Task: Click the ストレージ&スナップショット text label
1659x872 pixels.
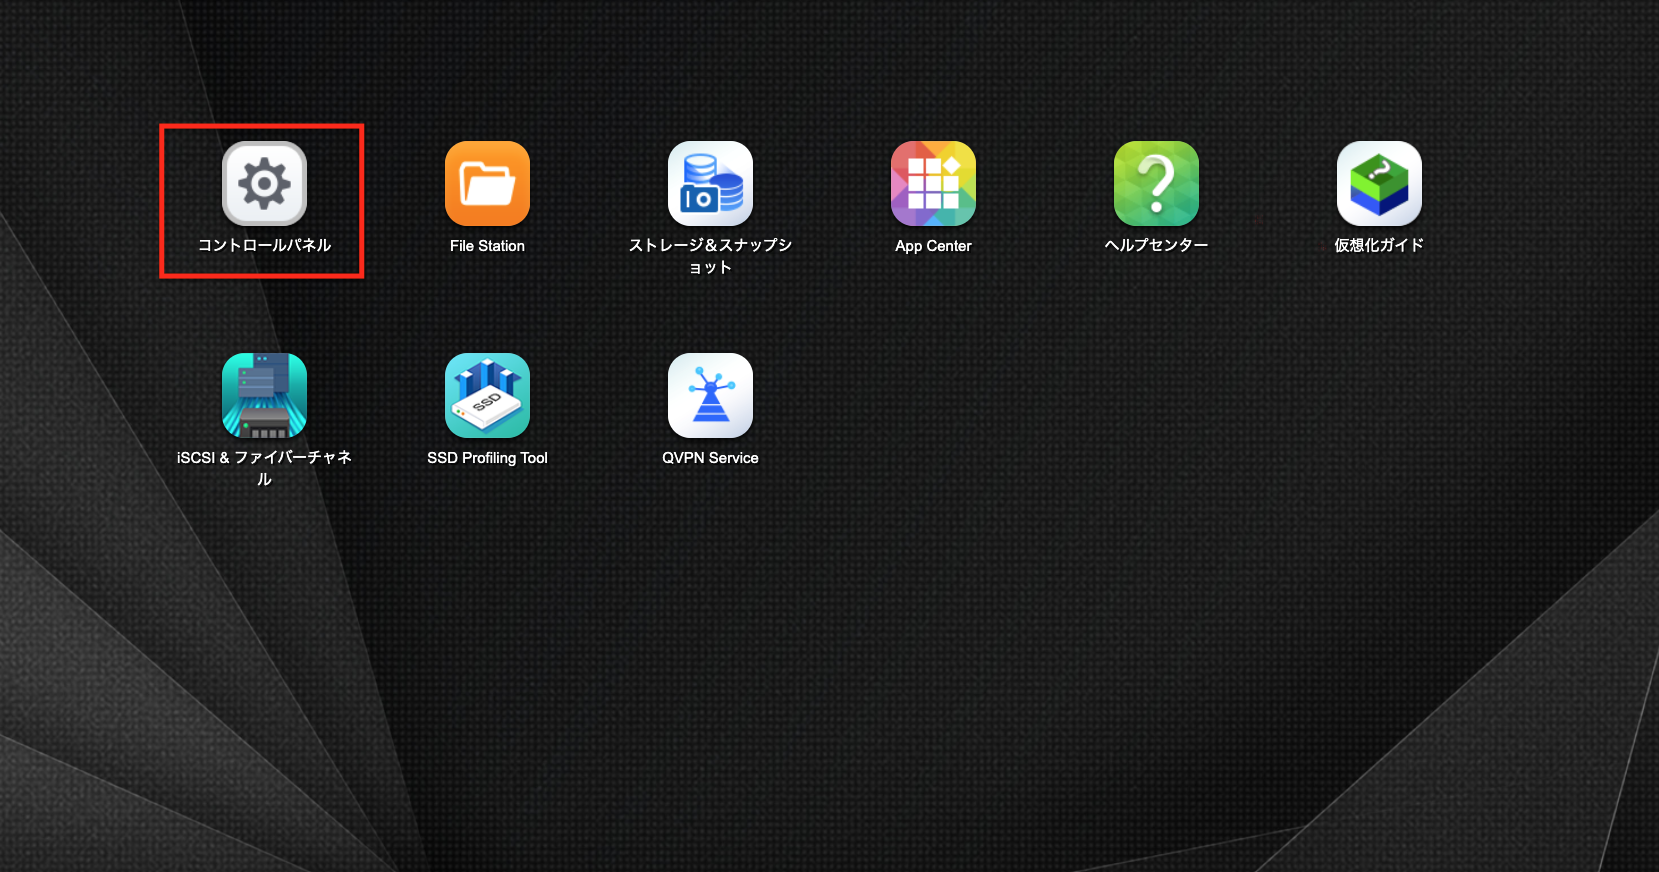Action: coord(710,256)
